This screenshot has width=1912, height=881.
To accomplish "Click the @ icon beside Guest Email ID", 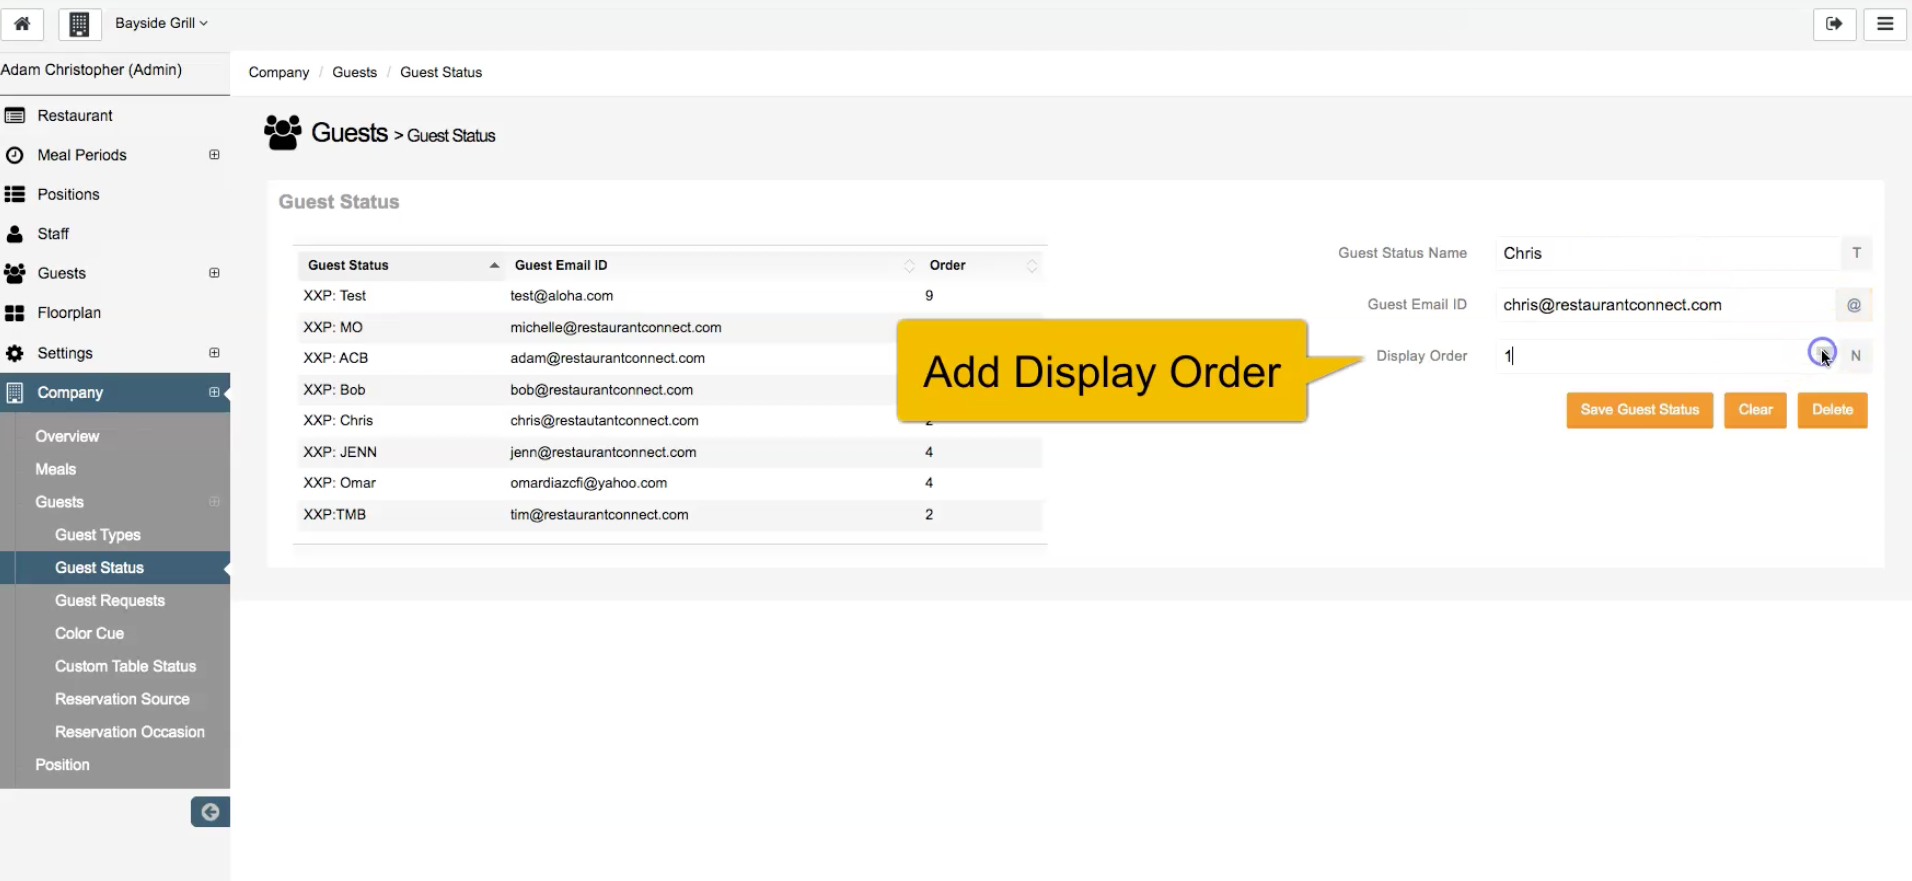I will pyautogui.click(x=1854, y=305).
